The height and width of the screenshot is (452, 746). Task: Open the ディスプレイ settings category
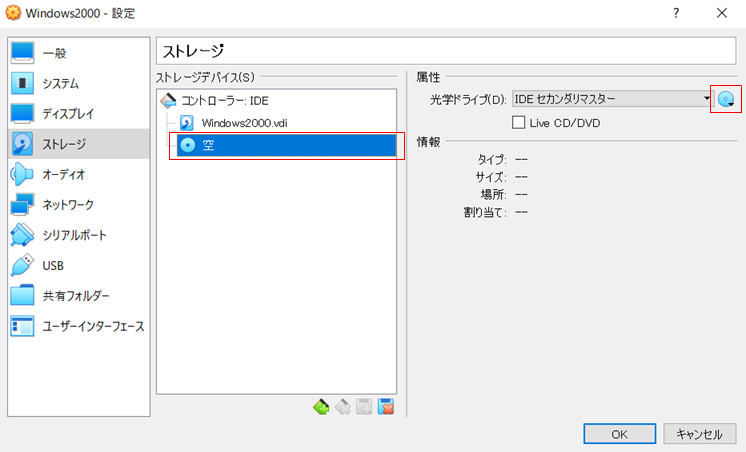(79, 113)
